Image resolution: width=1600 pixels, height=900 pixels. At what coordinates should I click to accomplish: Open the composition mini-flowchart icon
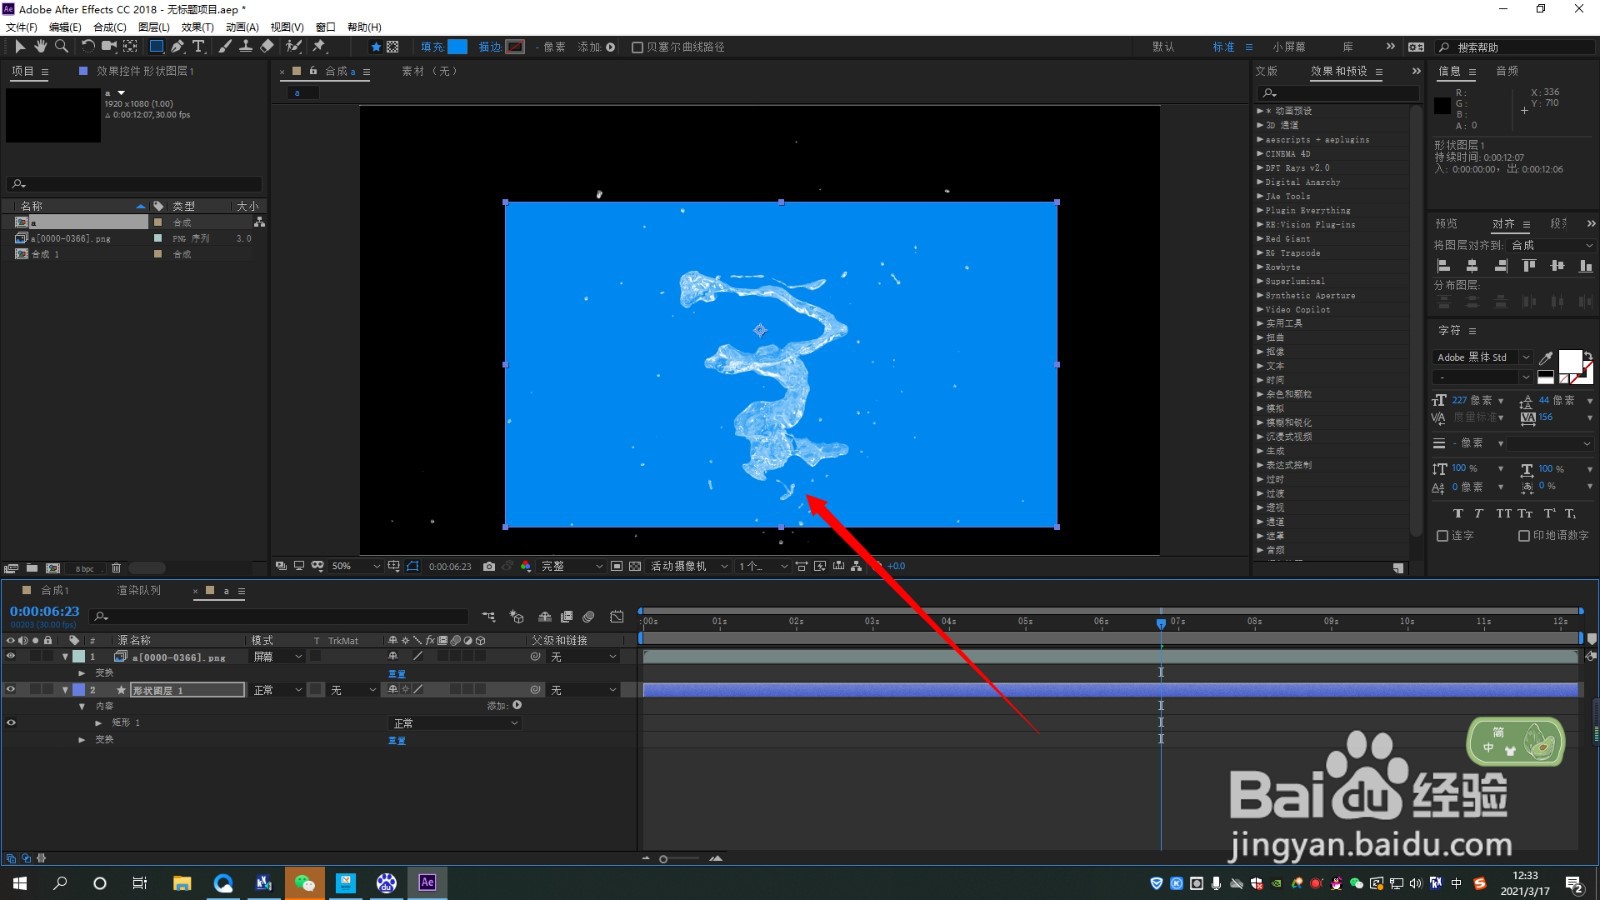[488, 617]
